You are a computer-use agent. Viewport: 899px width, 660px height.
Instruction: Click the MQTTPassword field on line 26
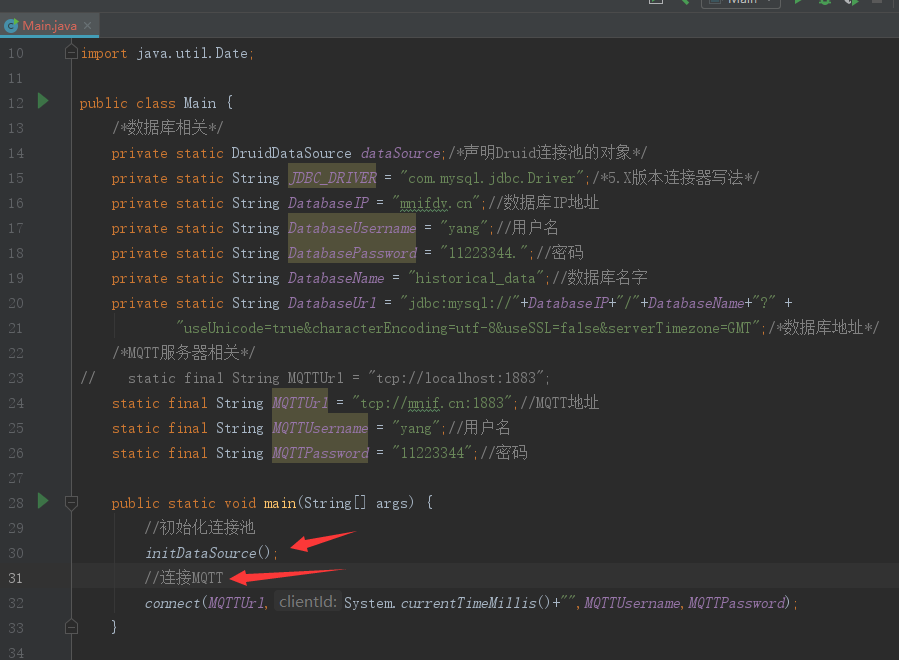[x=320, y=453]
